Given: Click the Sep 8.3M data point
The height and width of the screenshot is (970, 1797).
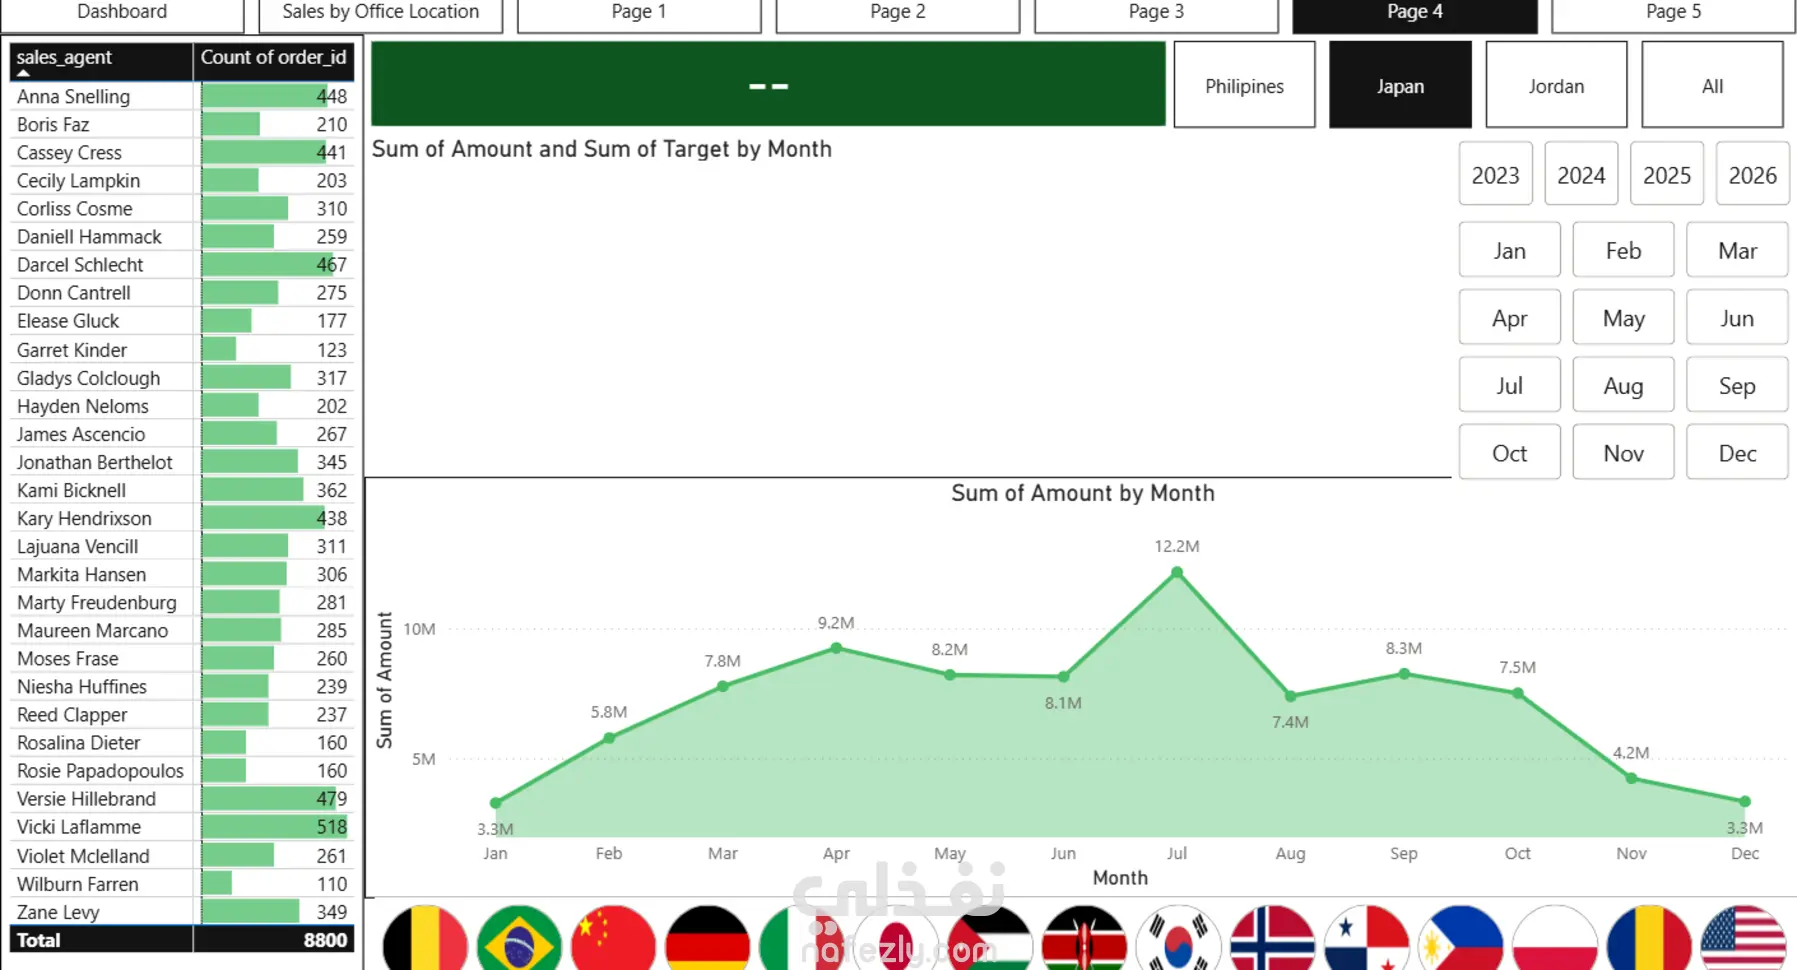Looking at the screenshot, I should point(1404,674).
